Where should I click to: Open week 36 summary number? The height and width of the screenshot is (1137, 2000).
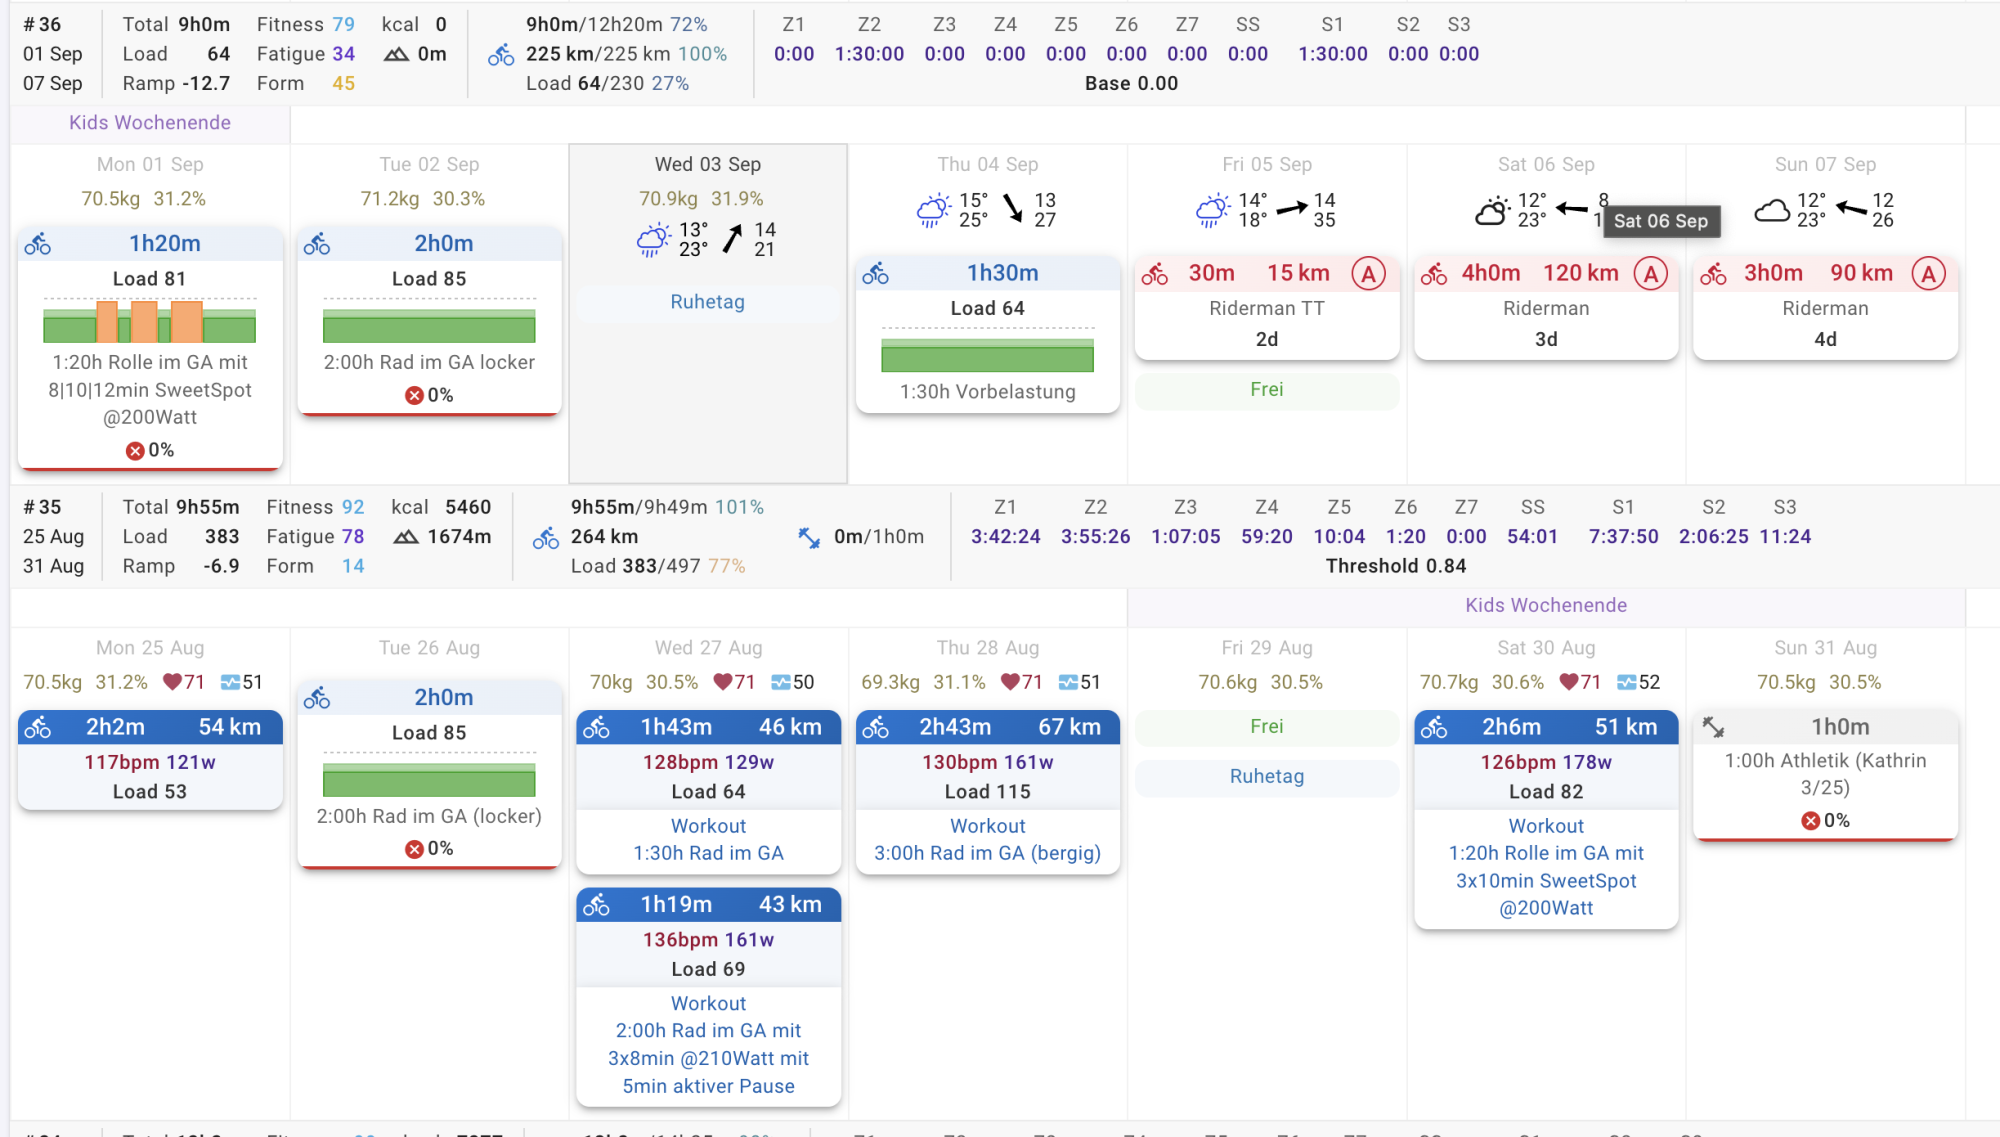pos(43,24)
